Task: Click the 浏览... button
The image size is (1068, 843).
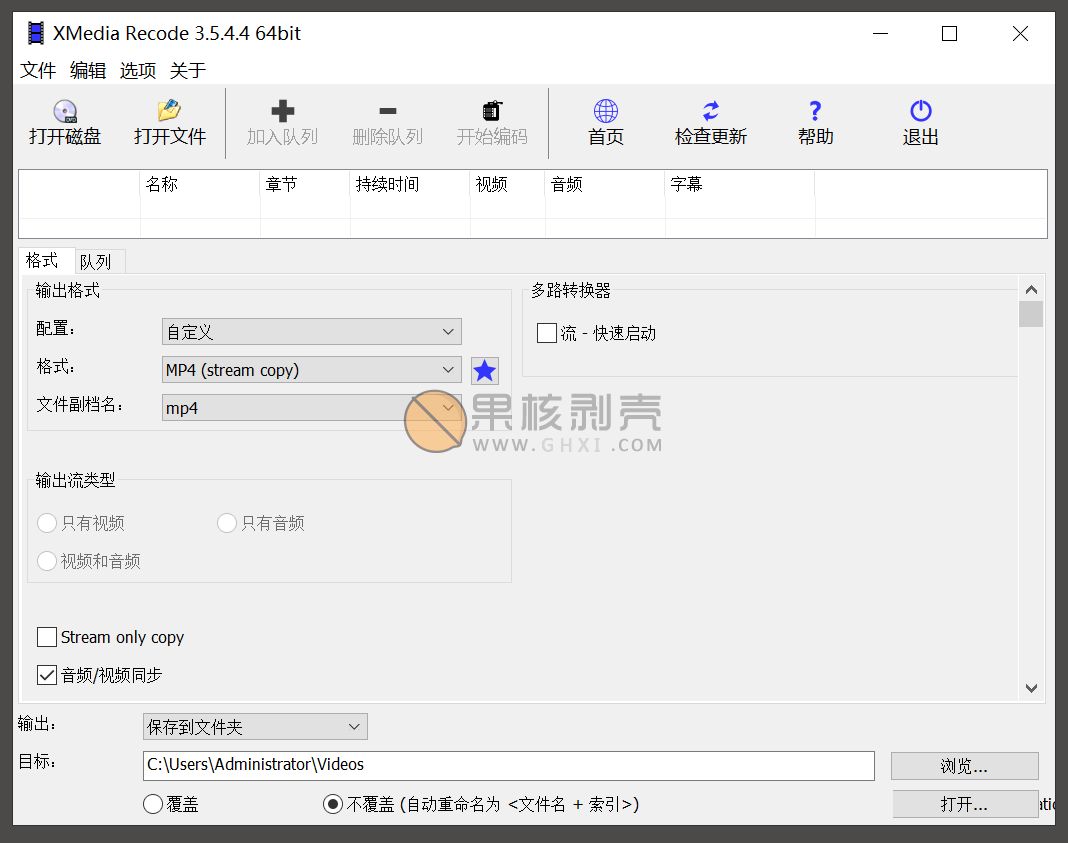Action: point(964,765)
